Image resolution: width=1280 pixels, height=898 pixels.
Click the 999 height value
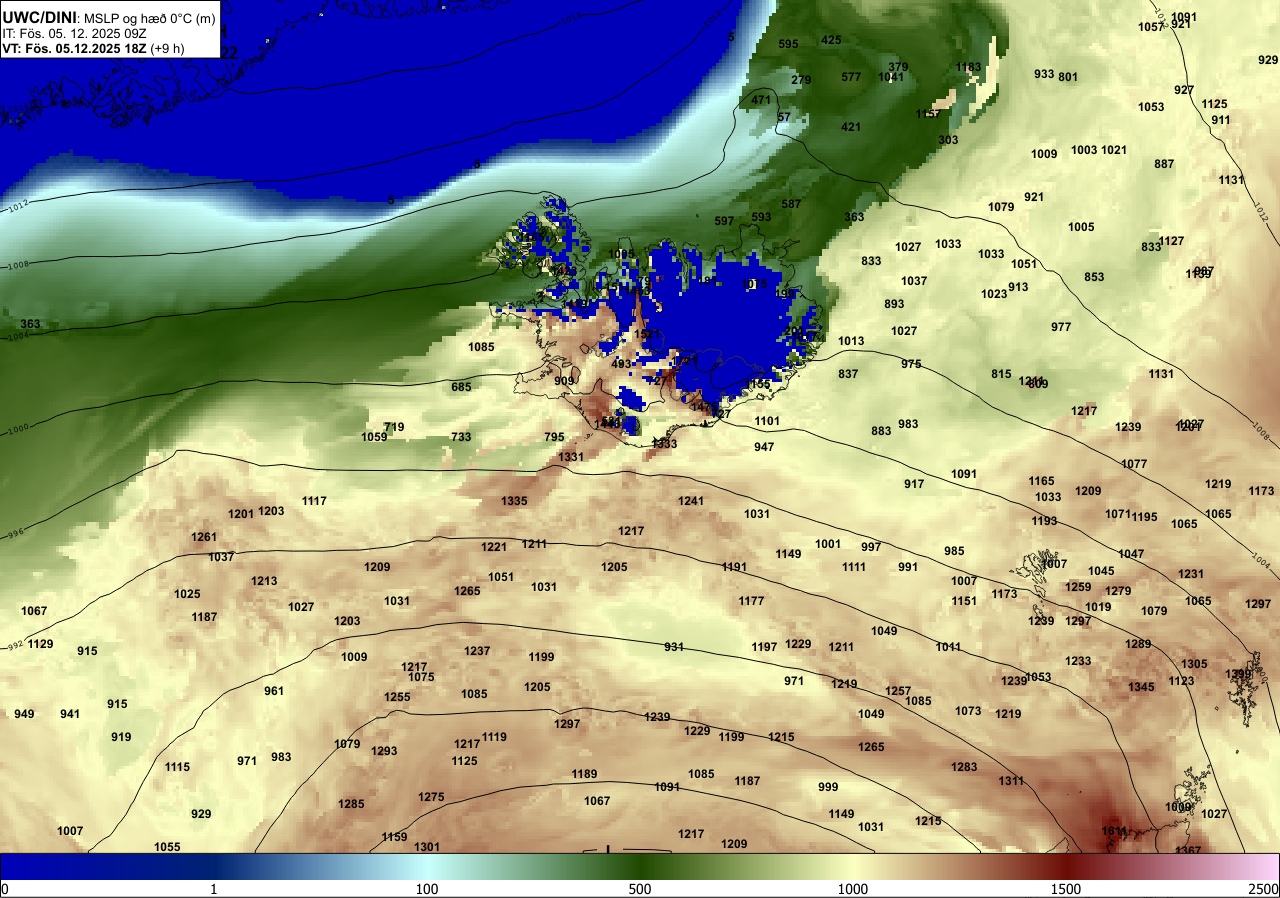coord(828,787)
